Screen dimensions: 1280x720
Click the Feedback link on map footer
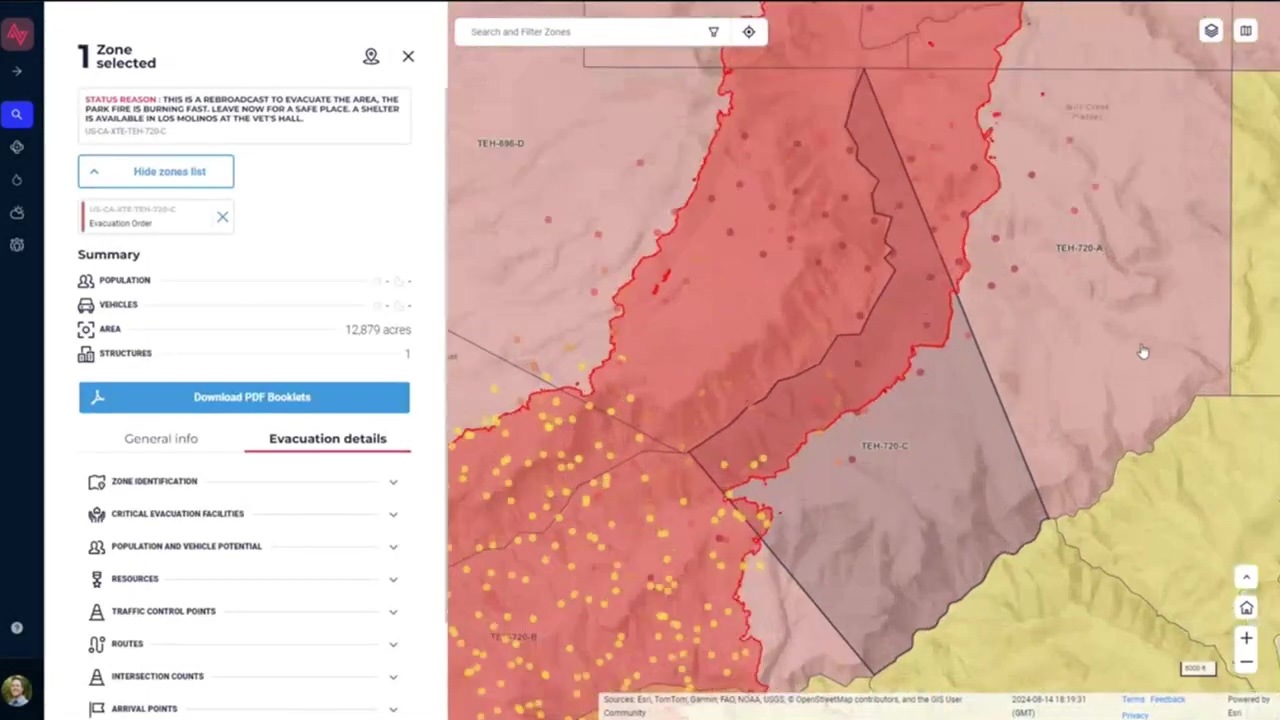coord(1167,700)
